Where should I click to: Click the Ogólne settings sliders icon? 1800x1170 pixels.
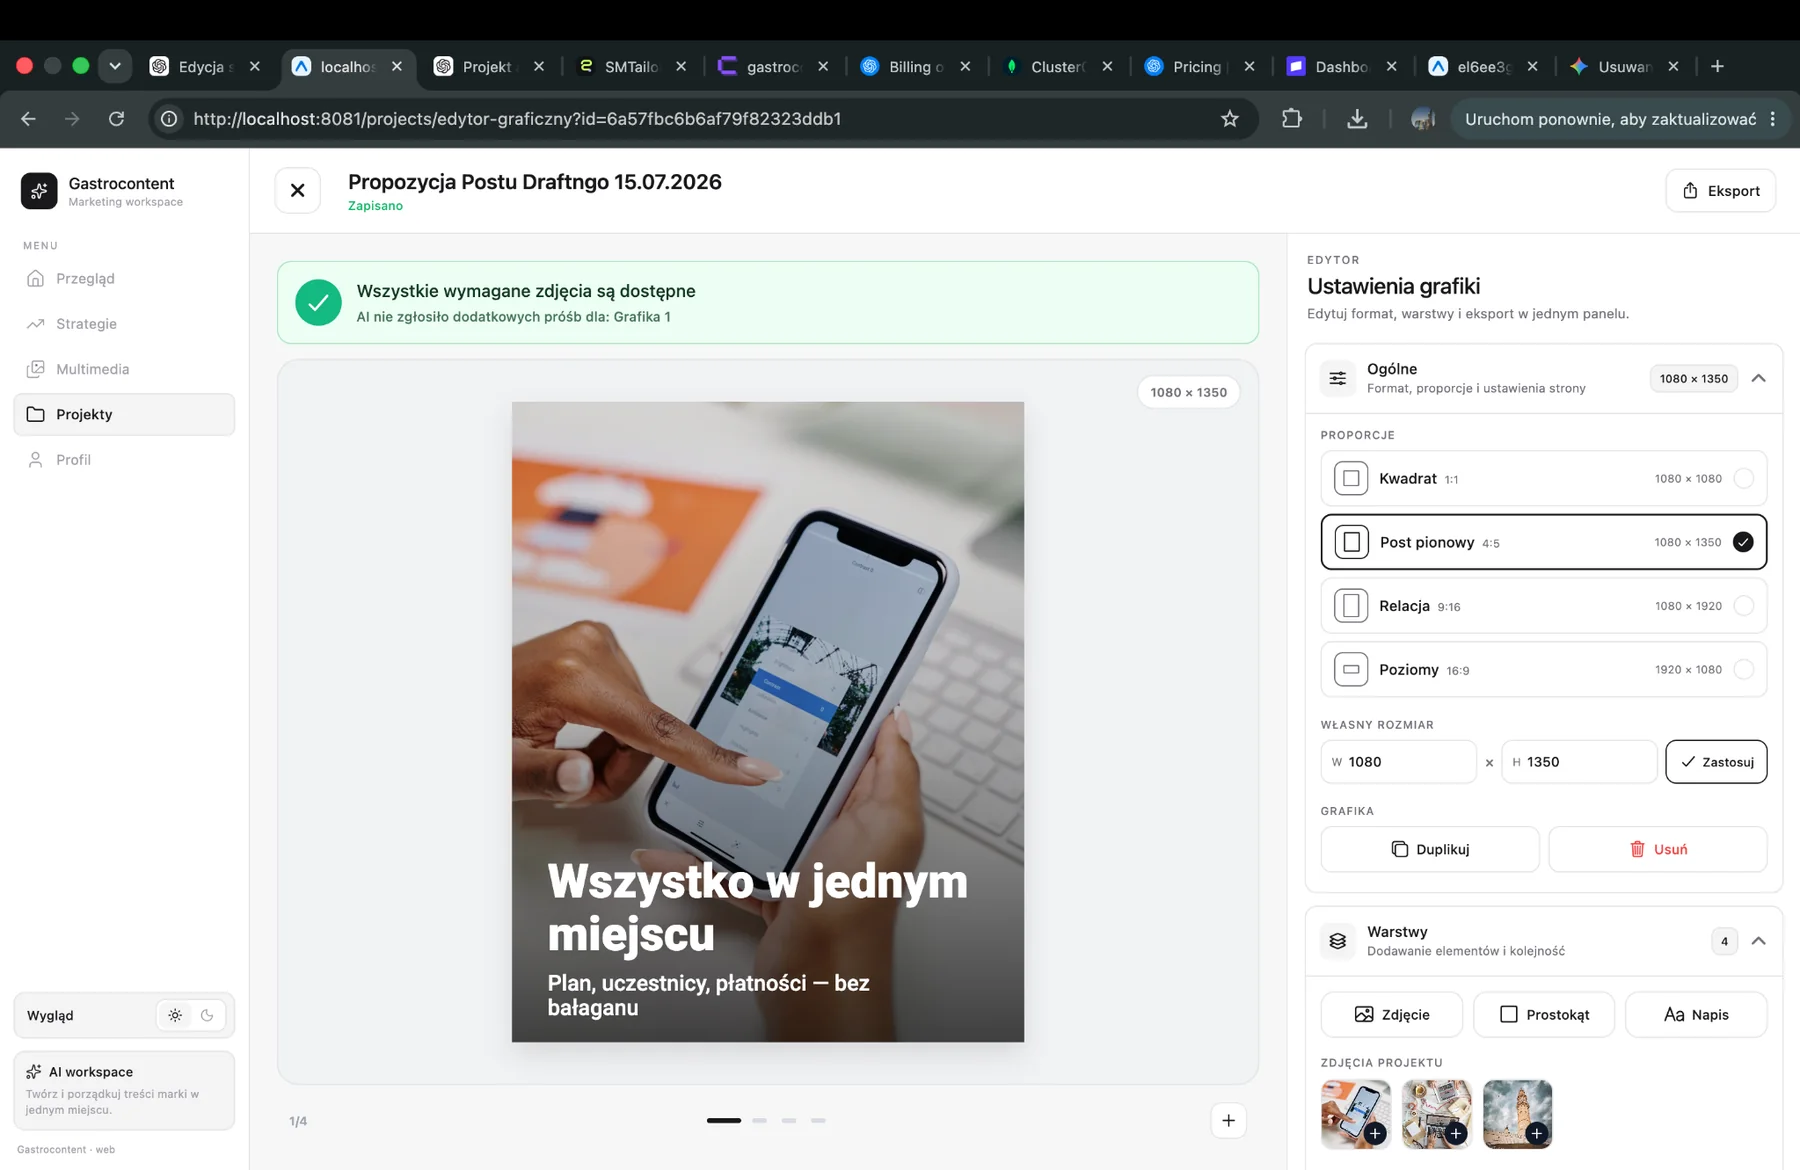click(1338, 378)
